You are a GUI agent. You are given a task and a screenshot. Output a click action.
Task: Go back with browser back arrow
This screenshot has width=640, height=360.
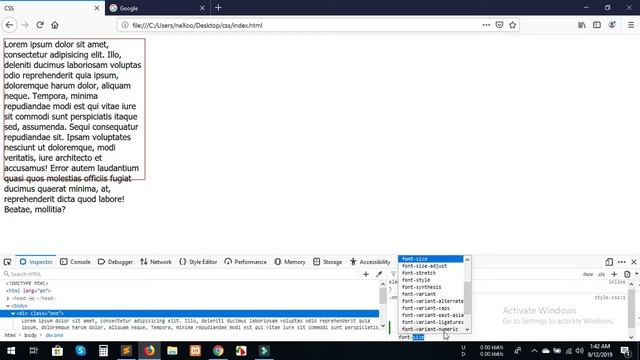(x=9, y=25)
